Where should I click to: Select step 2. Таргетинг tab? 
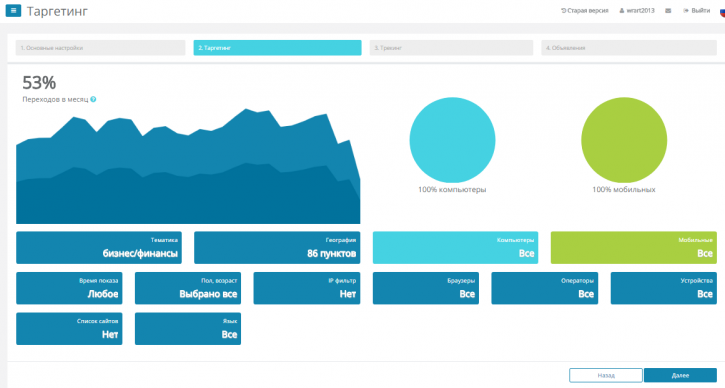click(x=277, y=48)
